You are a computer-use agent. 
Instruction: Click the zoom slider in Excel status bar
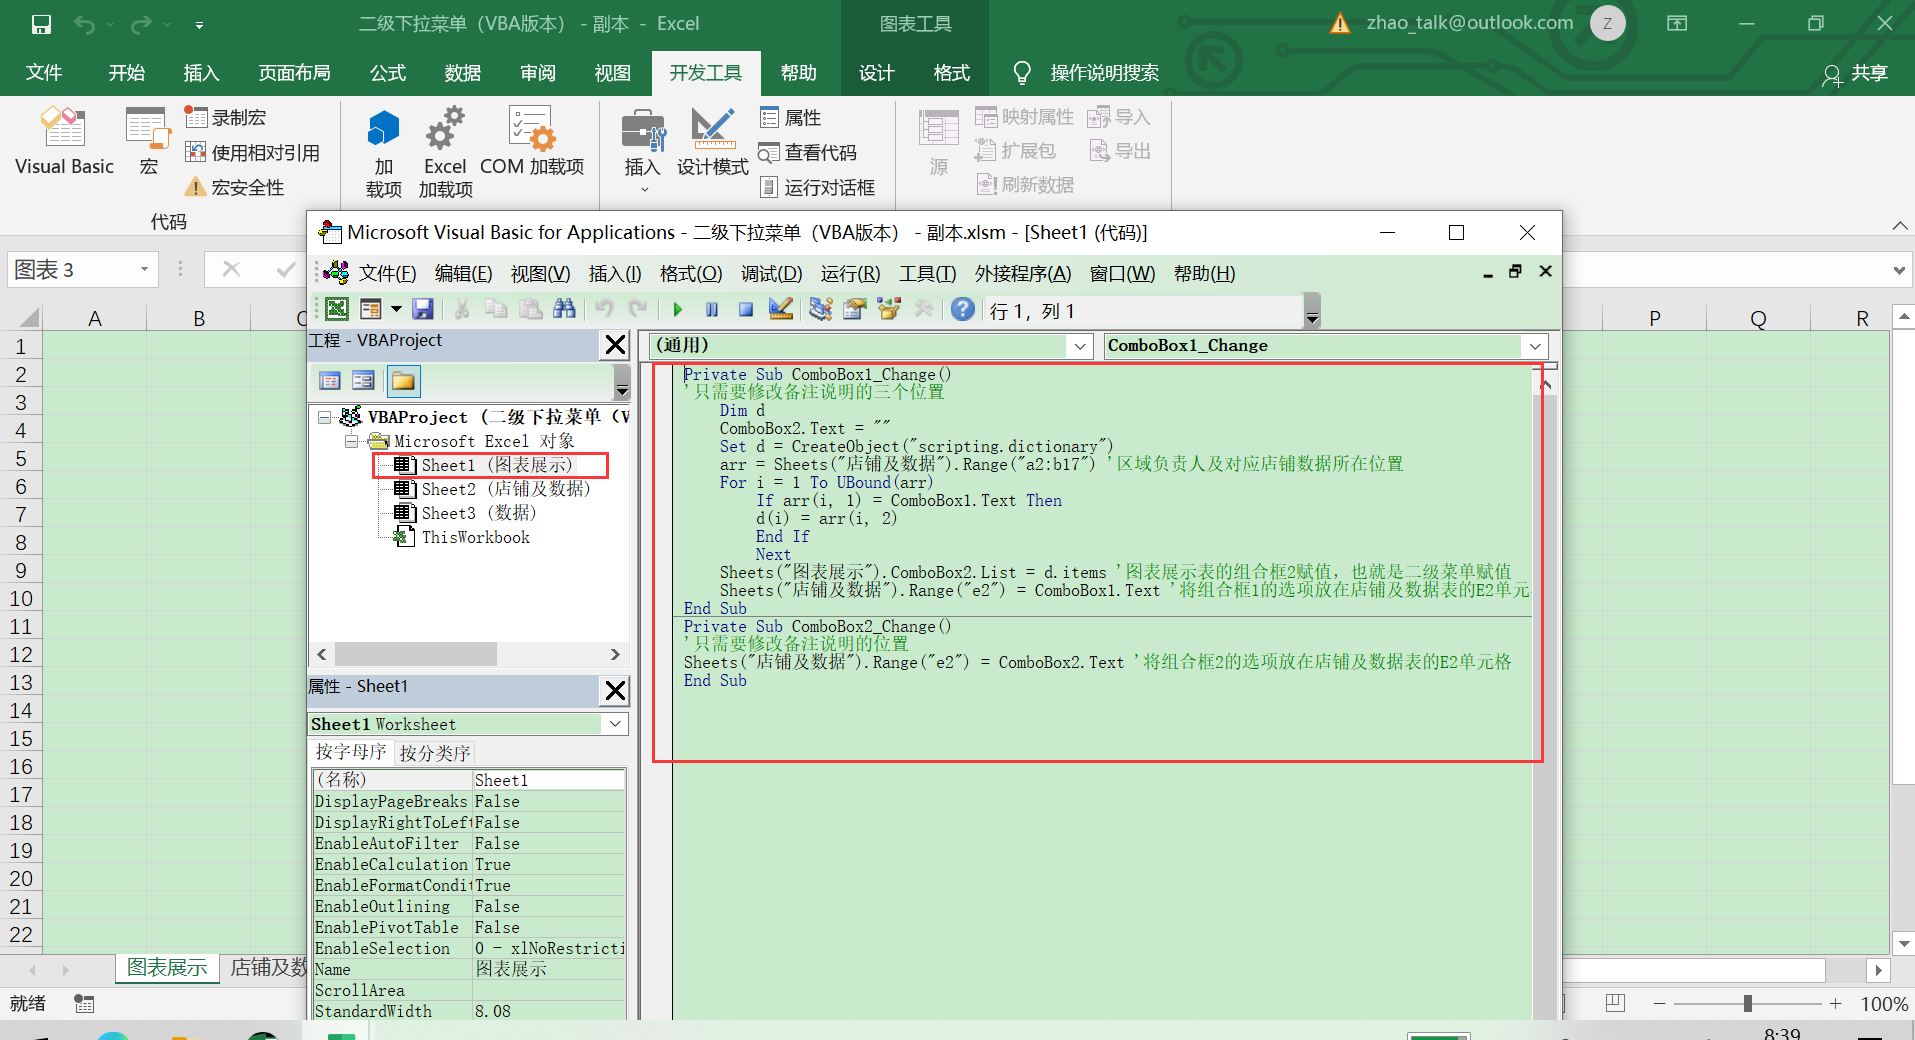click(x=1747, y=1003)
